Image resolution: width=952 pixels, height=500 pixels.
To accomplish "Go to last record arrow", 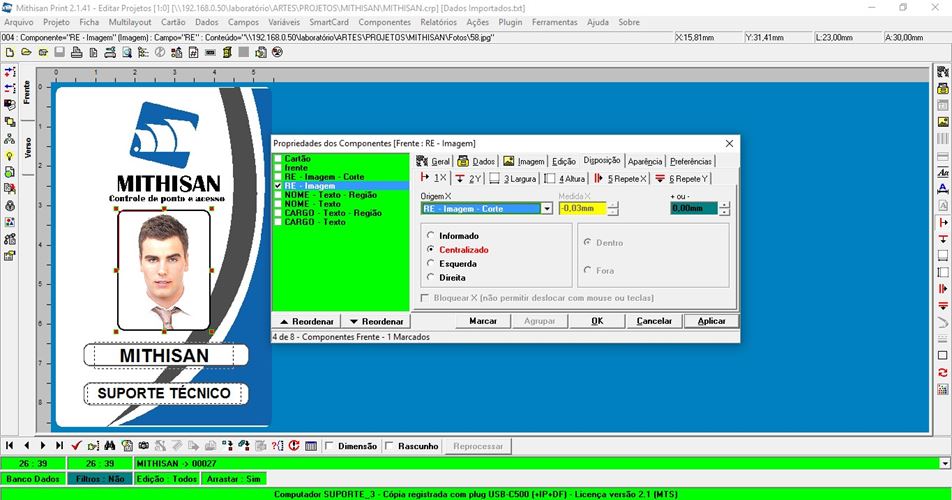I will pyautogui.click(x=59, y=445).
